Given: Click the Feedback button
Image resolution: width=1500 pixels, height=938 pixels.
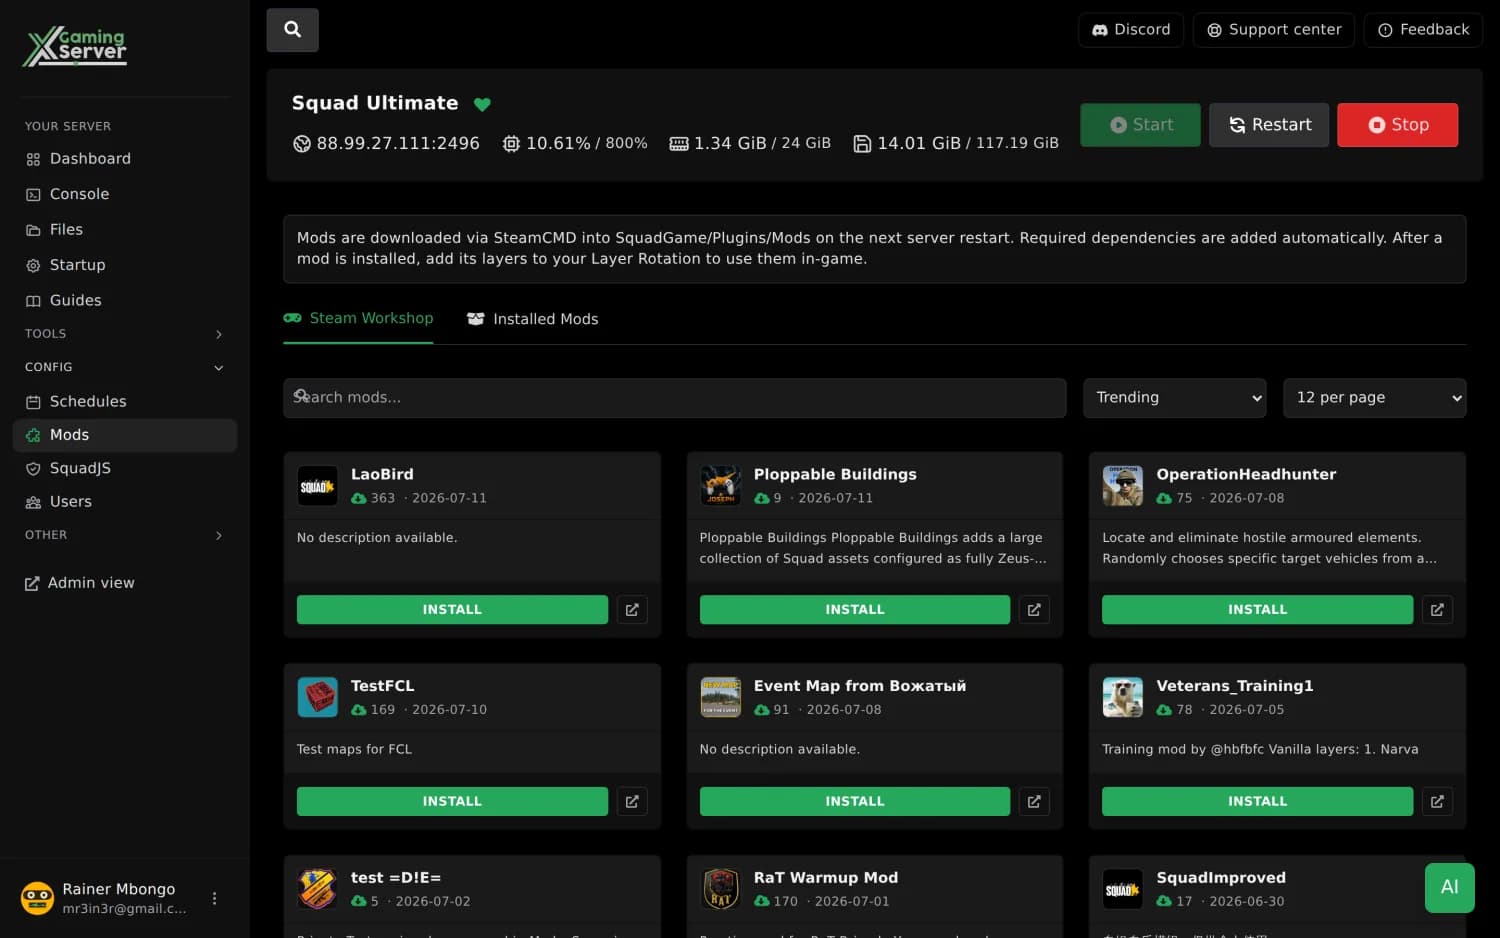Looking at the screenshot, I should tap(1423, 30).
